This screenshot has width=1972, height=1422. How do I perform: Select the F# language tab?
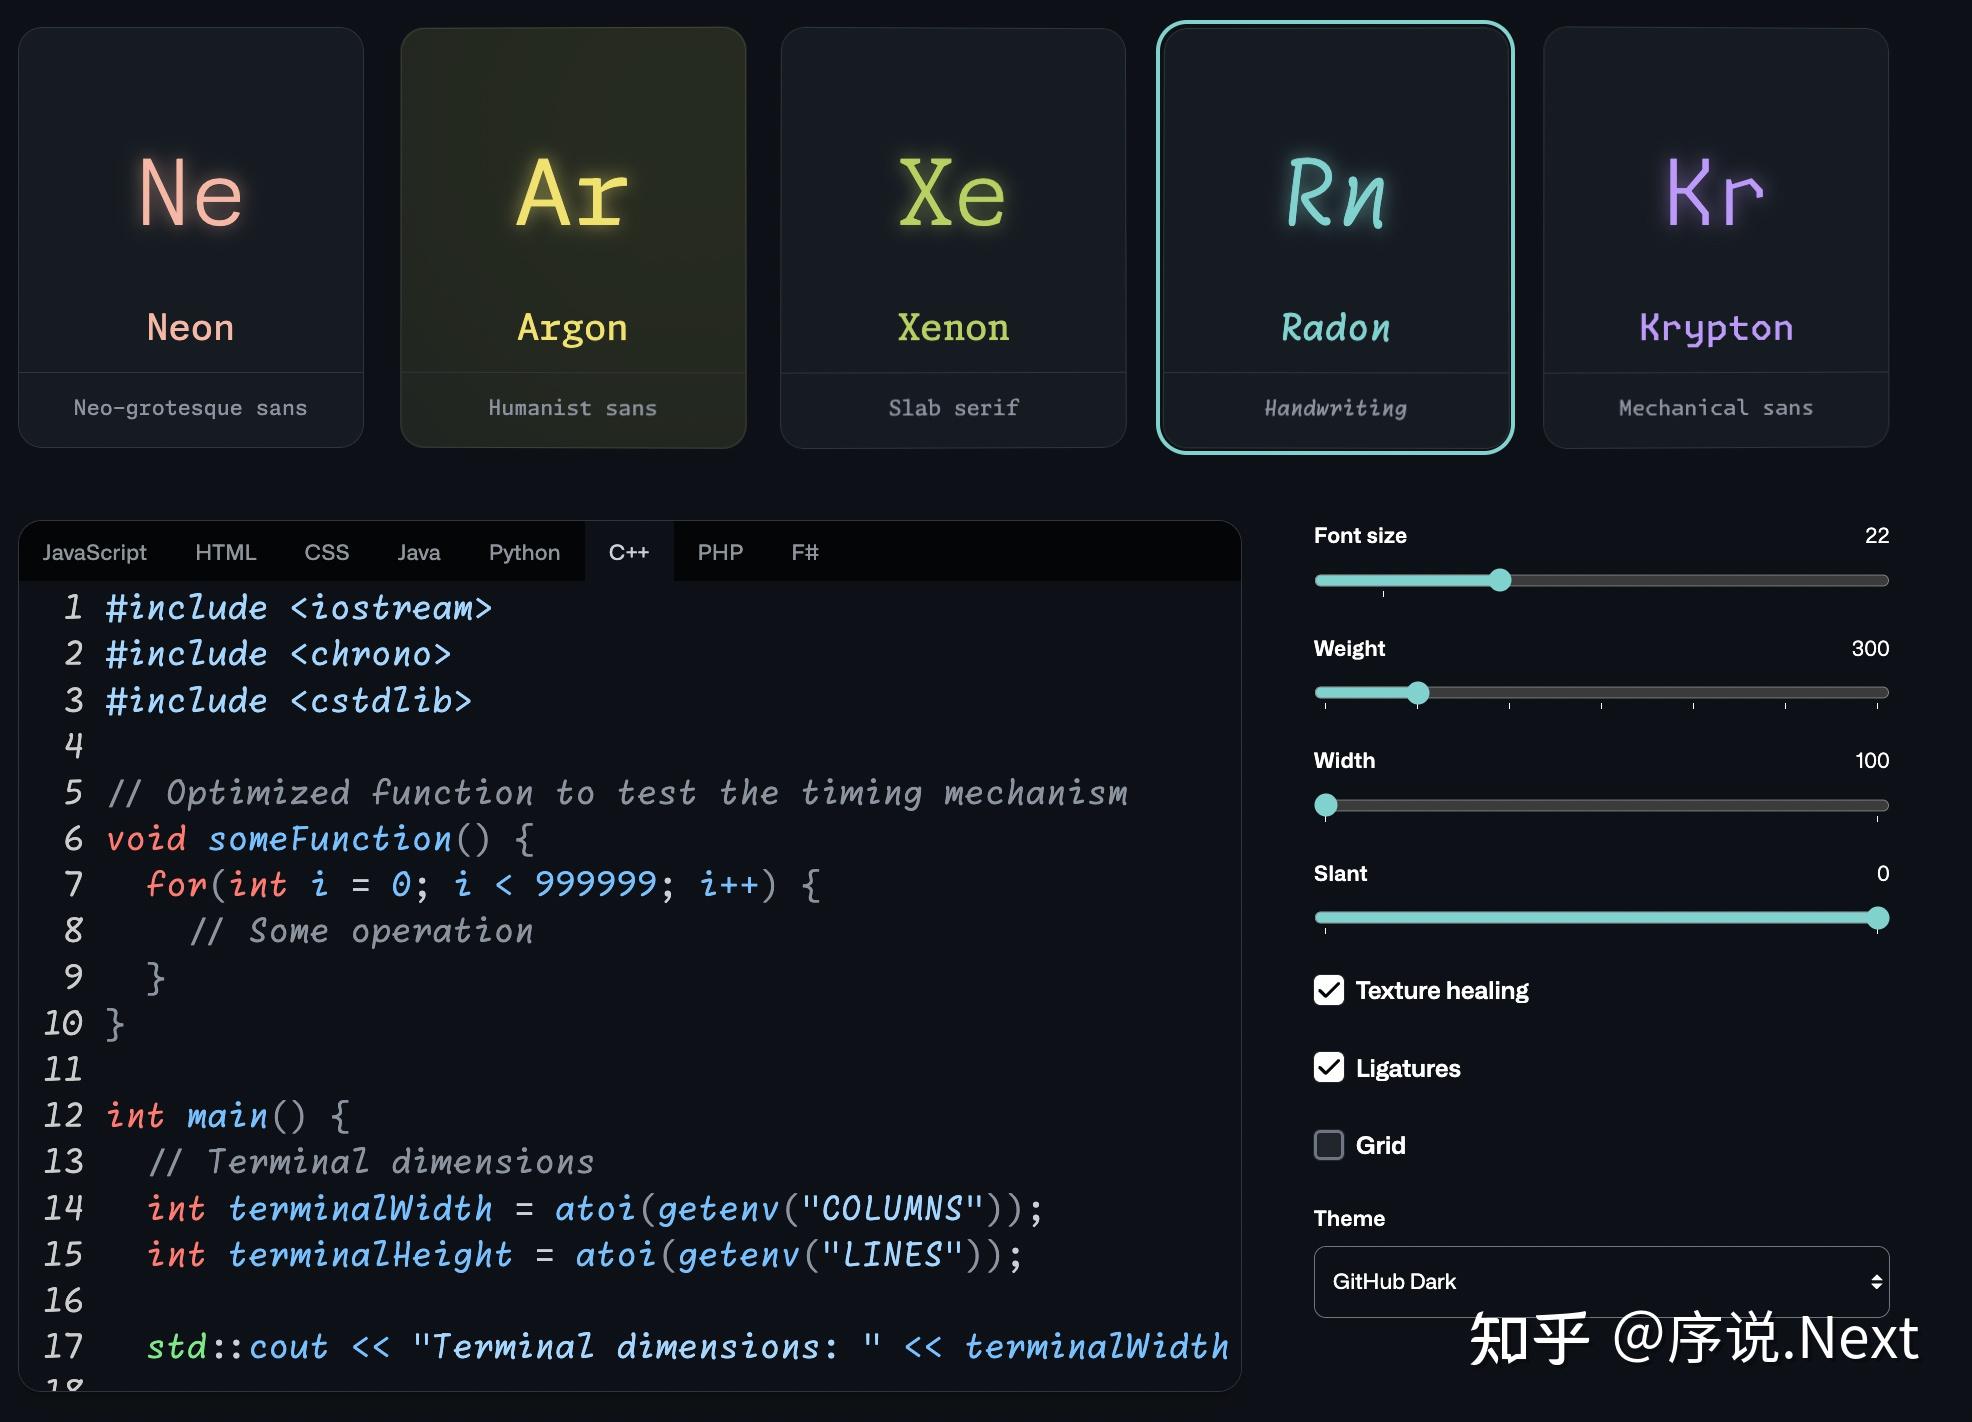803,551
